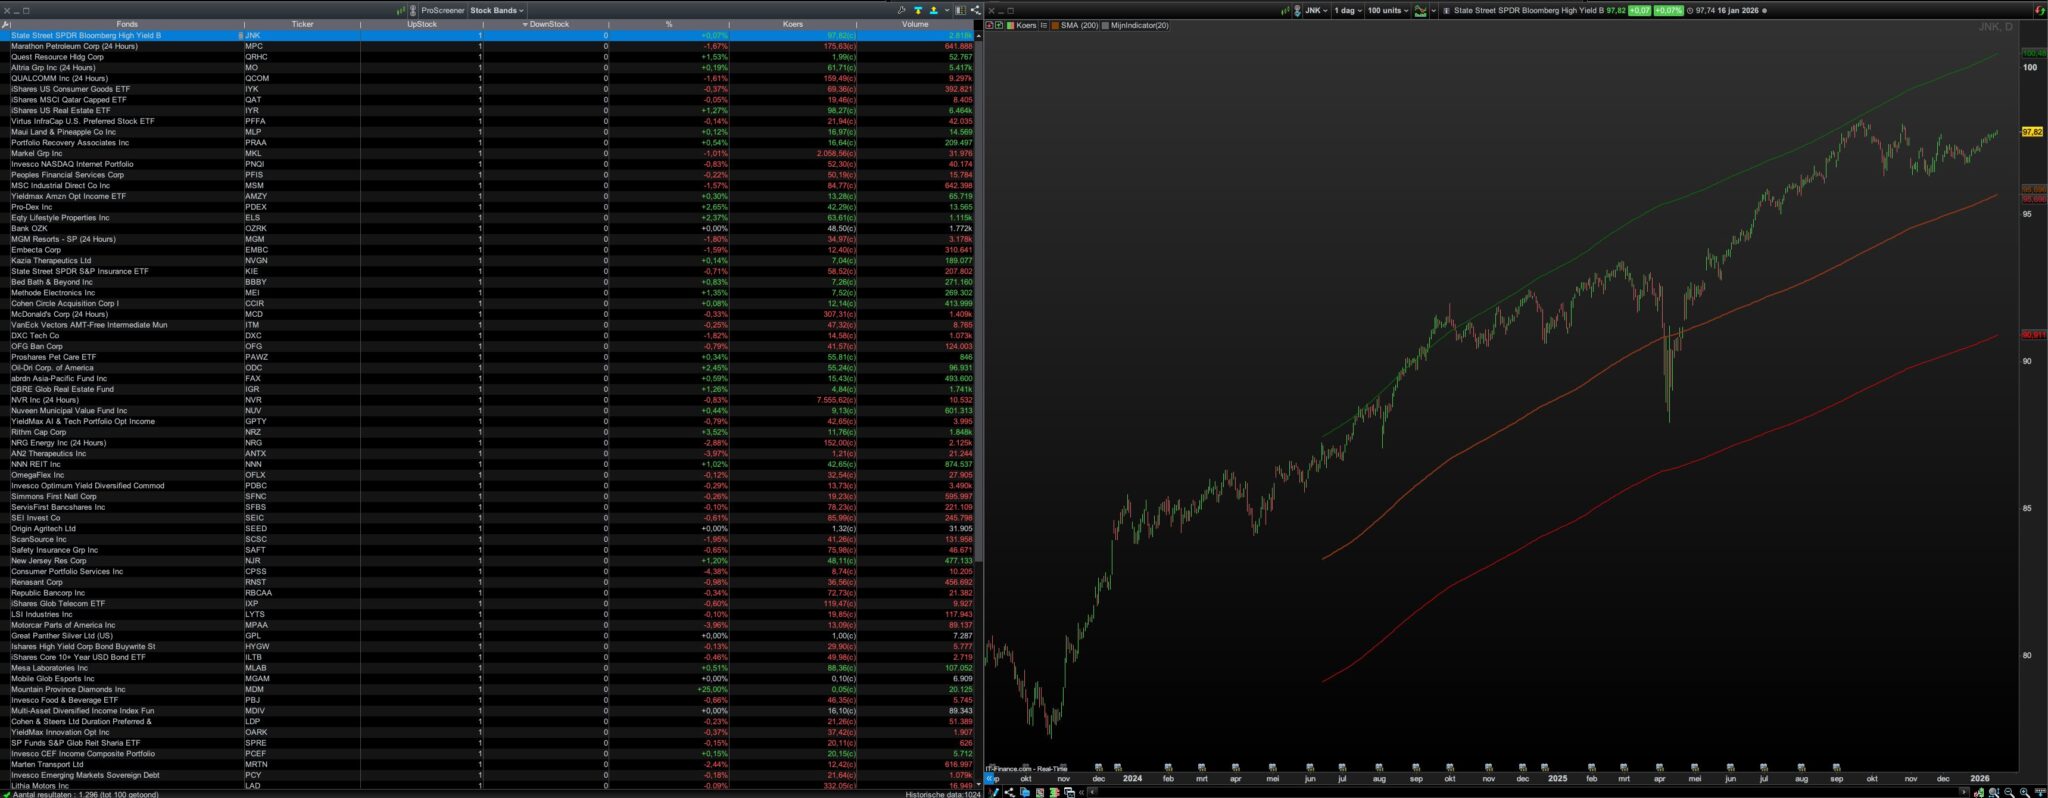Click the share icon in screener toolbar
Viewport: 2048px width, 798px height.
[x=975, y=11]
